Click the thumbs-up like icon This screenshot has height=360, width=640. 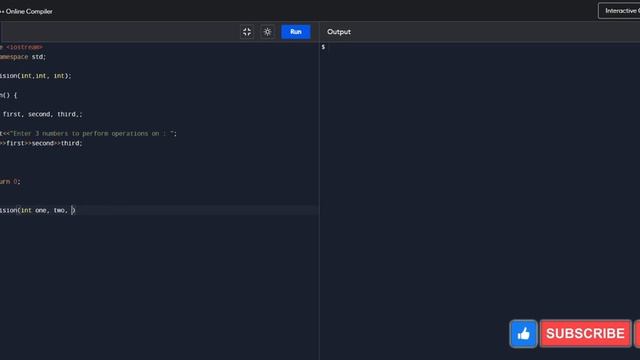pos(523,334)
